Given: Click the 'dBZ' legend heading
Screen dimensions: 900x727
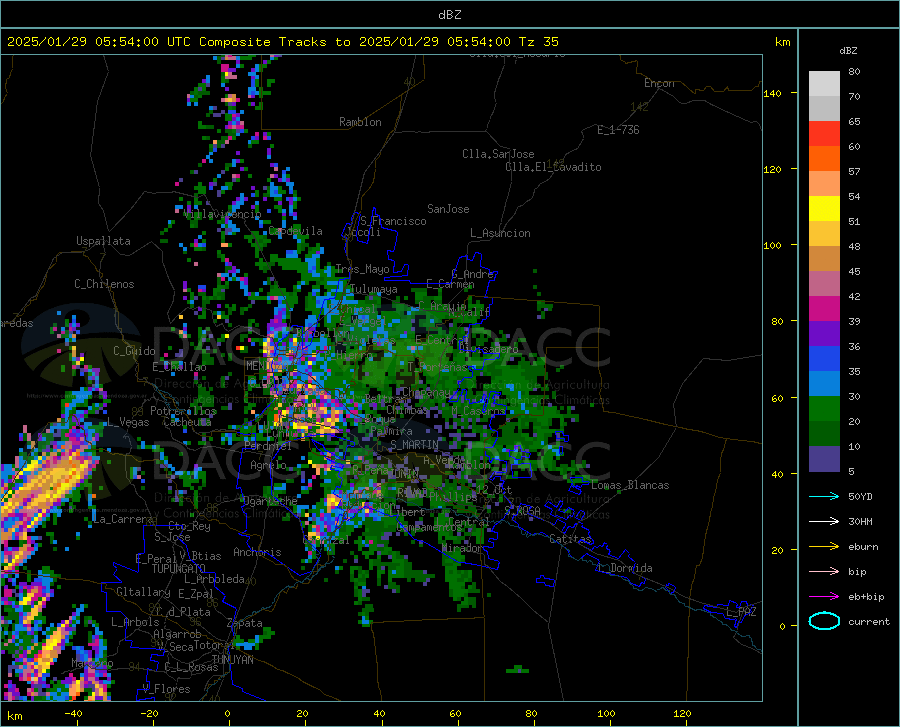Looking at the screenshot, I should 848,50.
